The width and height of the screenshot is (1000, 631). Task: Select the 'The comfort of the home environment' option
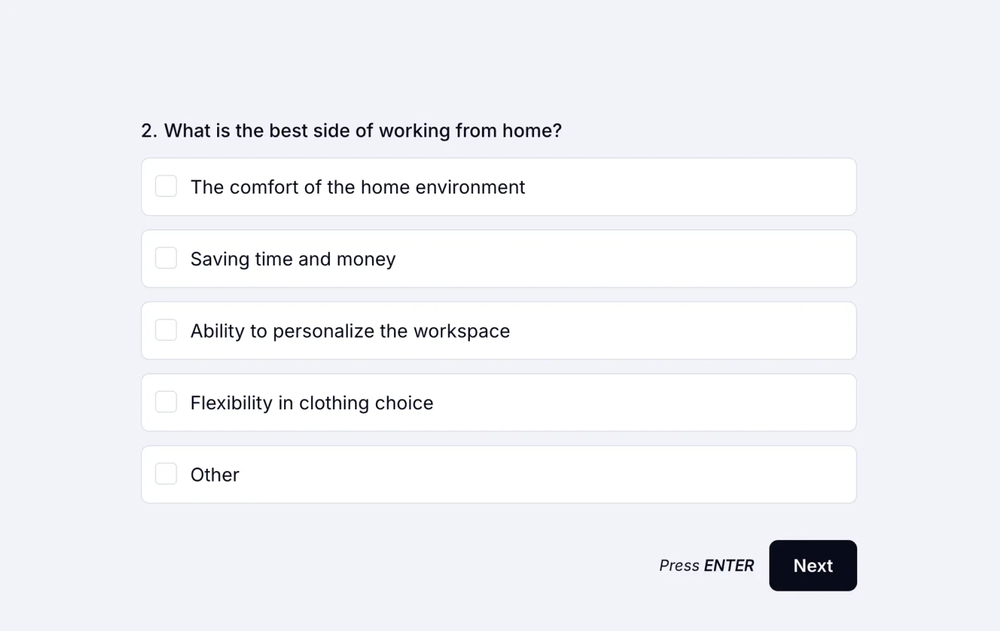pos(498,186)
